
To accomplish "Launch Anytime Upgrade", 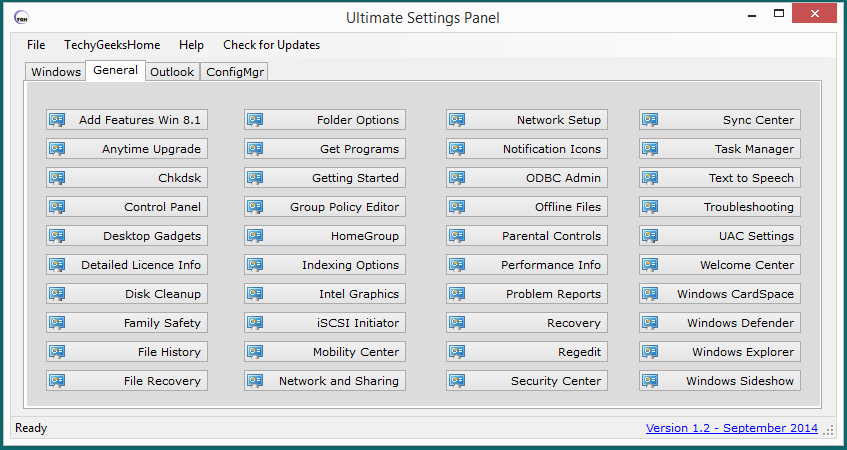I will point(127,149).
